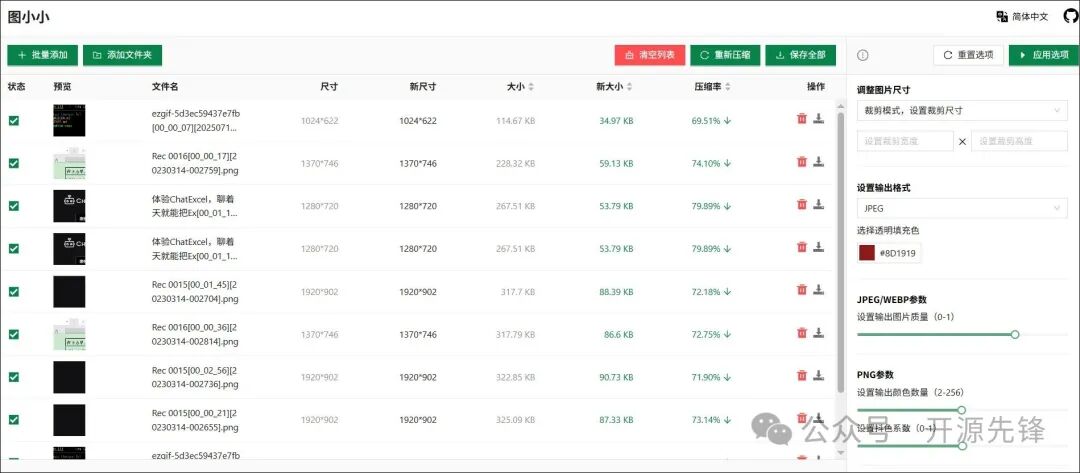The image size is (1080, 473).
Task: Focus the 设置裁剪高度 input field
Action: 1019,141
